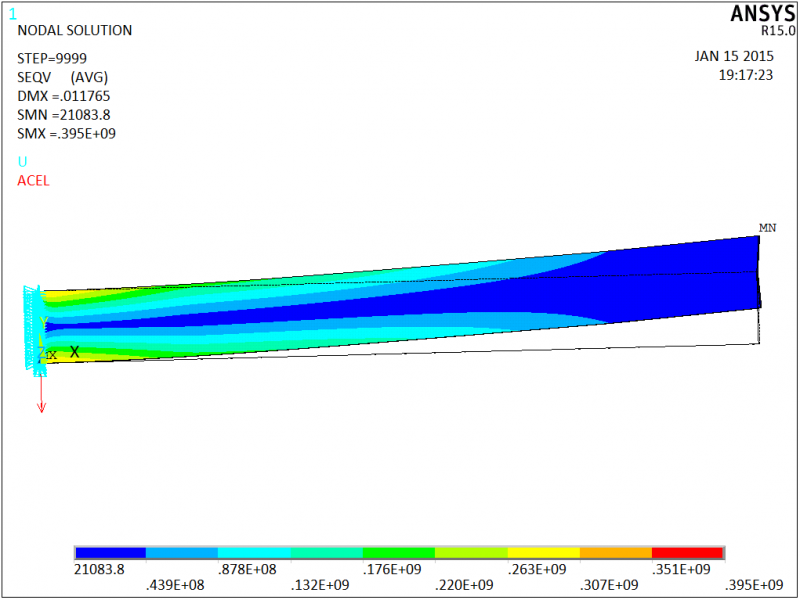Click the 21083.8 legend scale value
This screenshot has width=800, height=600.
pos(99,569)
